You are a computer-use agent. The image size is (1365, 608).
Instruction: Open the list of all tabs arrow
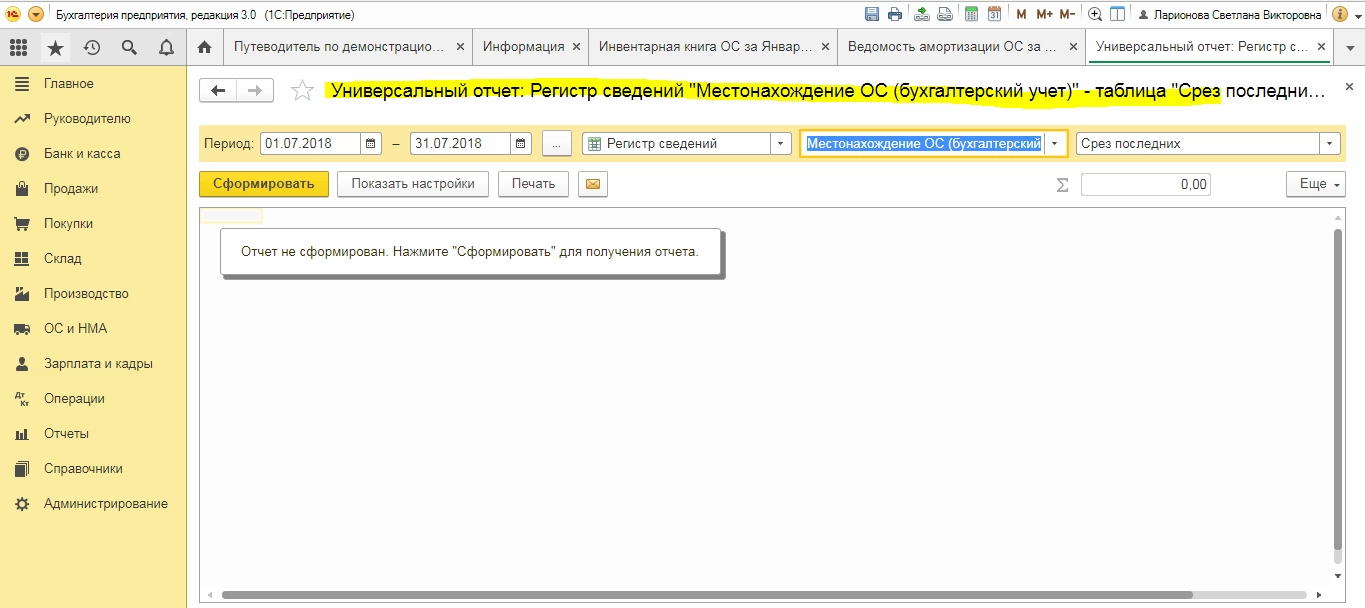click(1350, 47)
